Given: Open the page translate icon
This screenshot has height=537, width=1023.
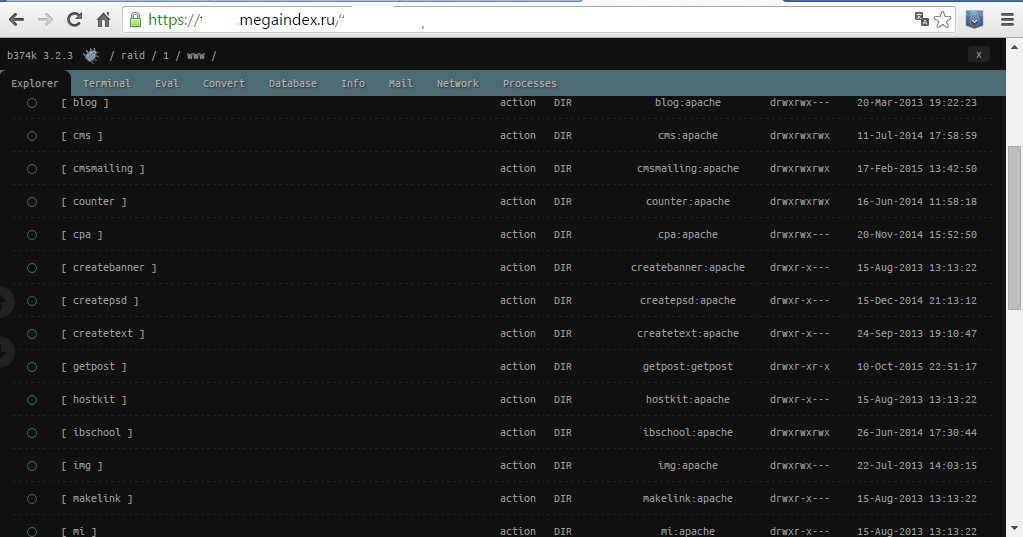Looking at the screenshot, I should pos(921,19).
